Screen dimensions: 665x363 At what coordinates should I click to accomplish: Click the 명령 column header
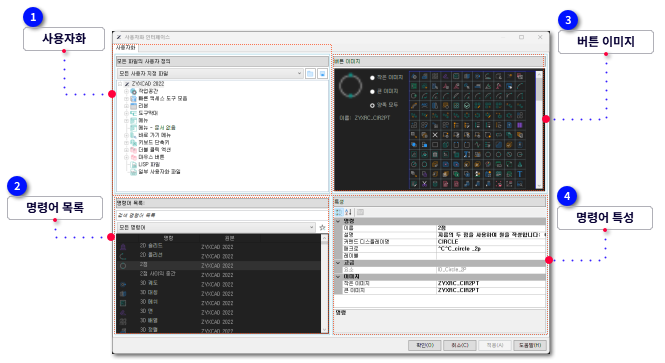pos(168,238)
